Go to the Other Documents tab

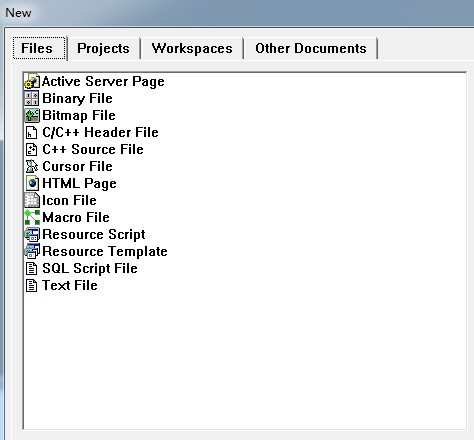click(x=311, y=49)
